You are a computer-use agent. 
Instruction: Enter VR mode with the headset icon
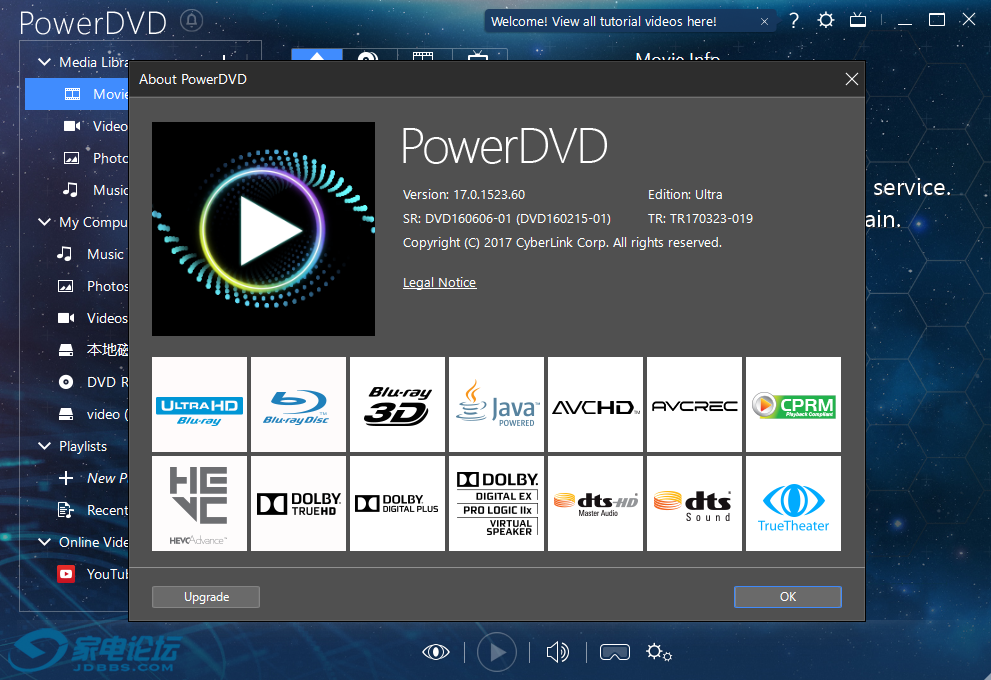(615, 652)
